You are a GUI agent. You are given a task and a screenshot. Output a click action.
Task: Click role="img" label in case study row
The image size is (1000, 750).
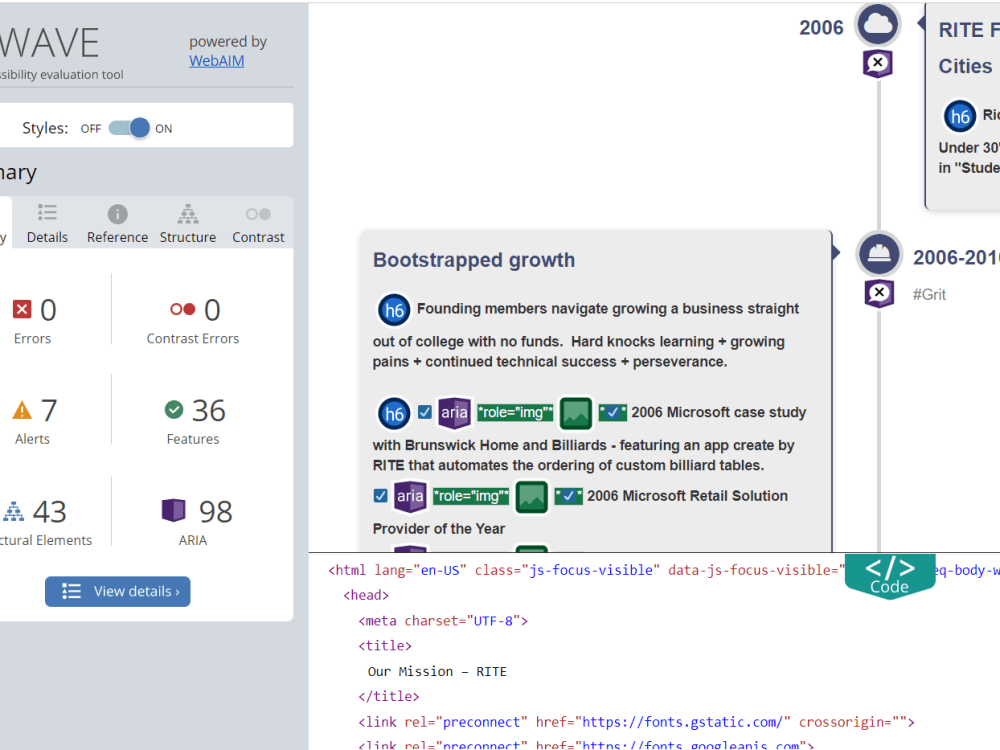coord(515,413)
